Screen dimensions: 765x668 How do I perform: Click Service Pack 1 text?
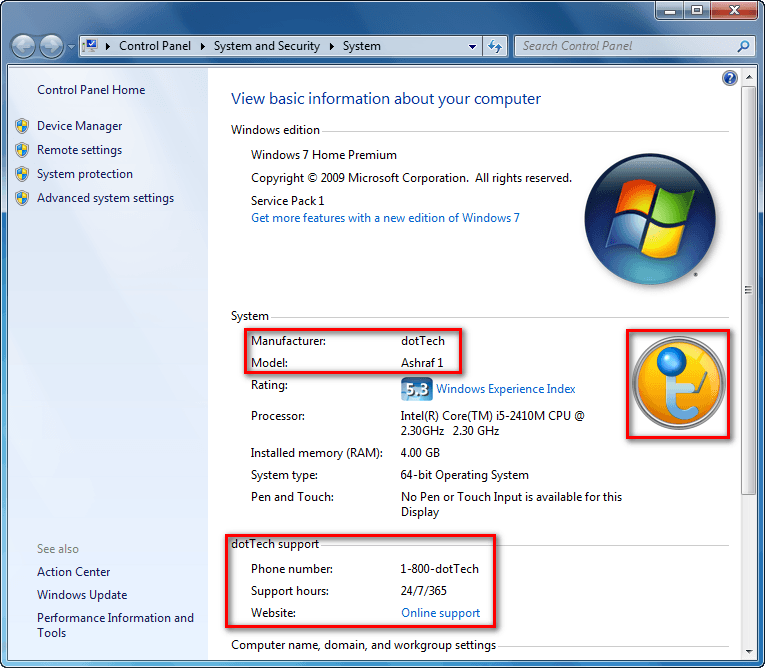point(287,201)
